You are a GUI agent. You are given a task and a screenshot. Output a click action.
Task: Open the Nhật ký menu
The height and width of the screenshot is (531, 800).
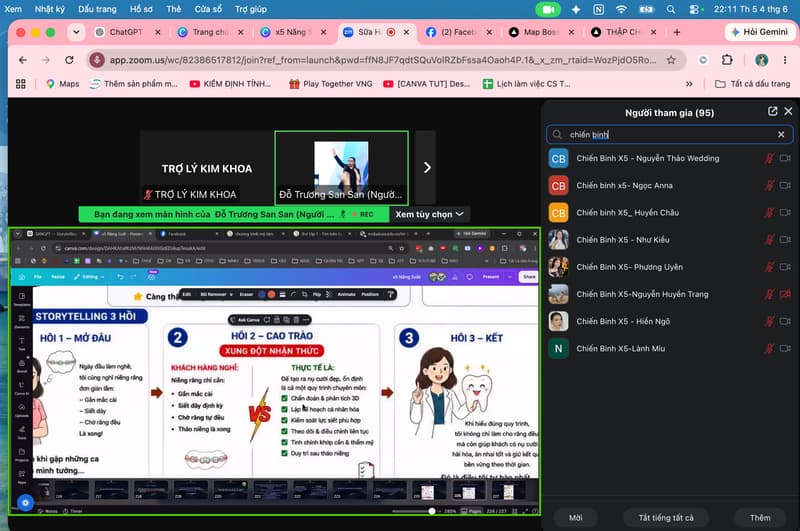[x=49, y=9]
